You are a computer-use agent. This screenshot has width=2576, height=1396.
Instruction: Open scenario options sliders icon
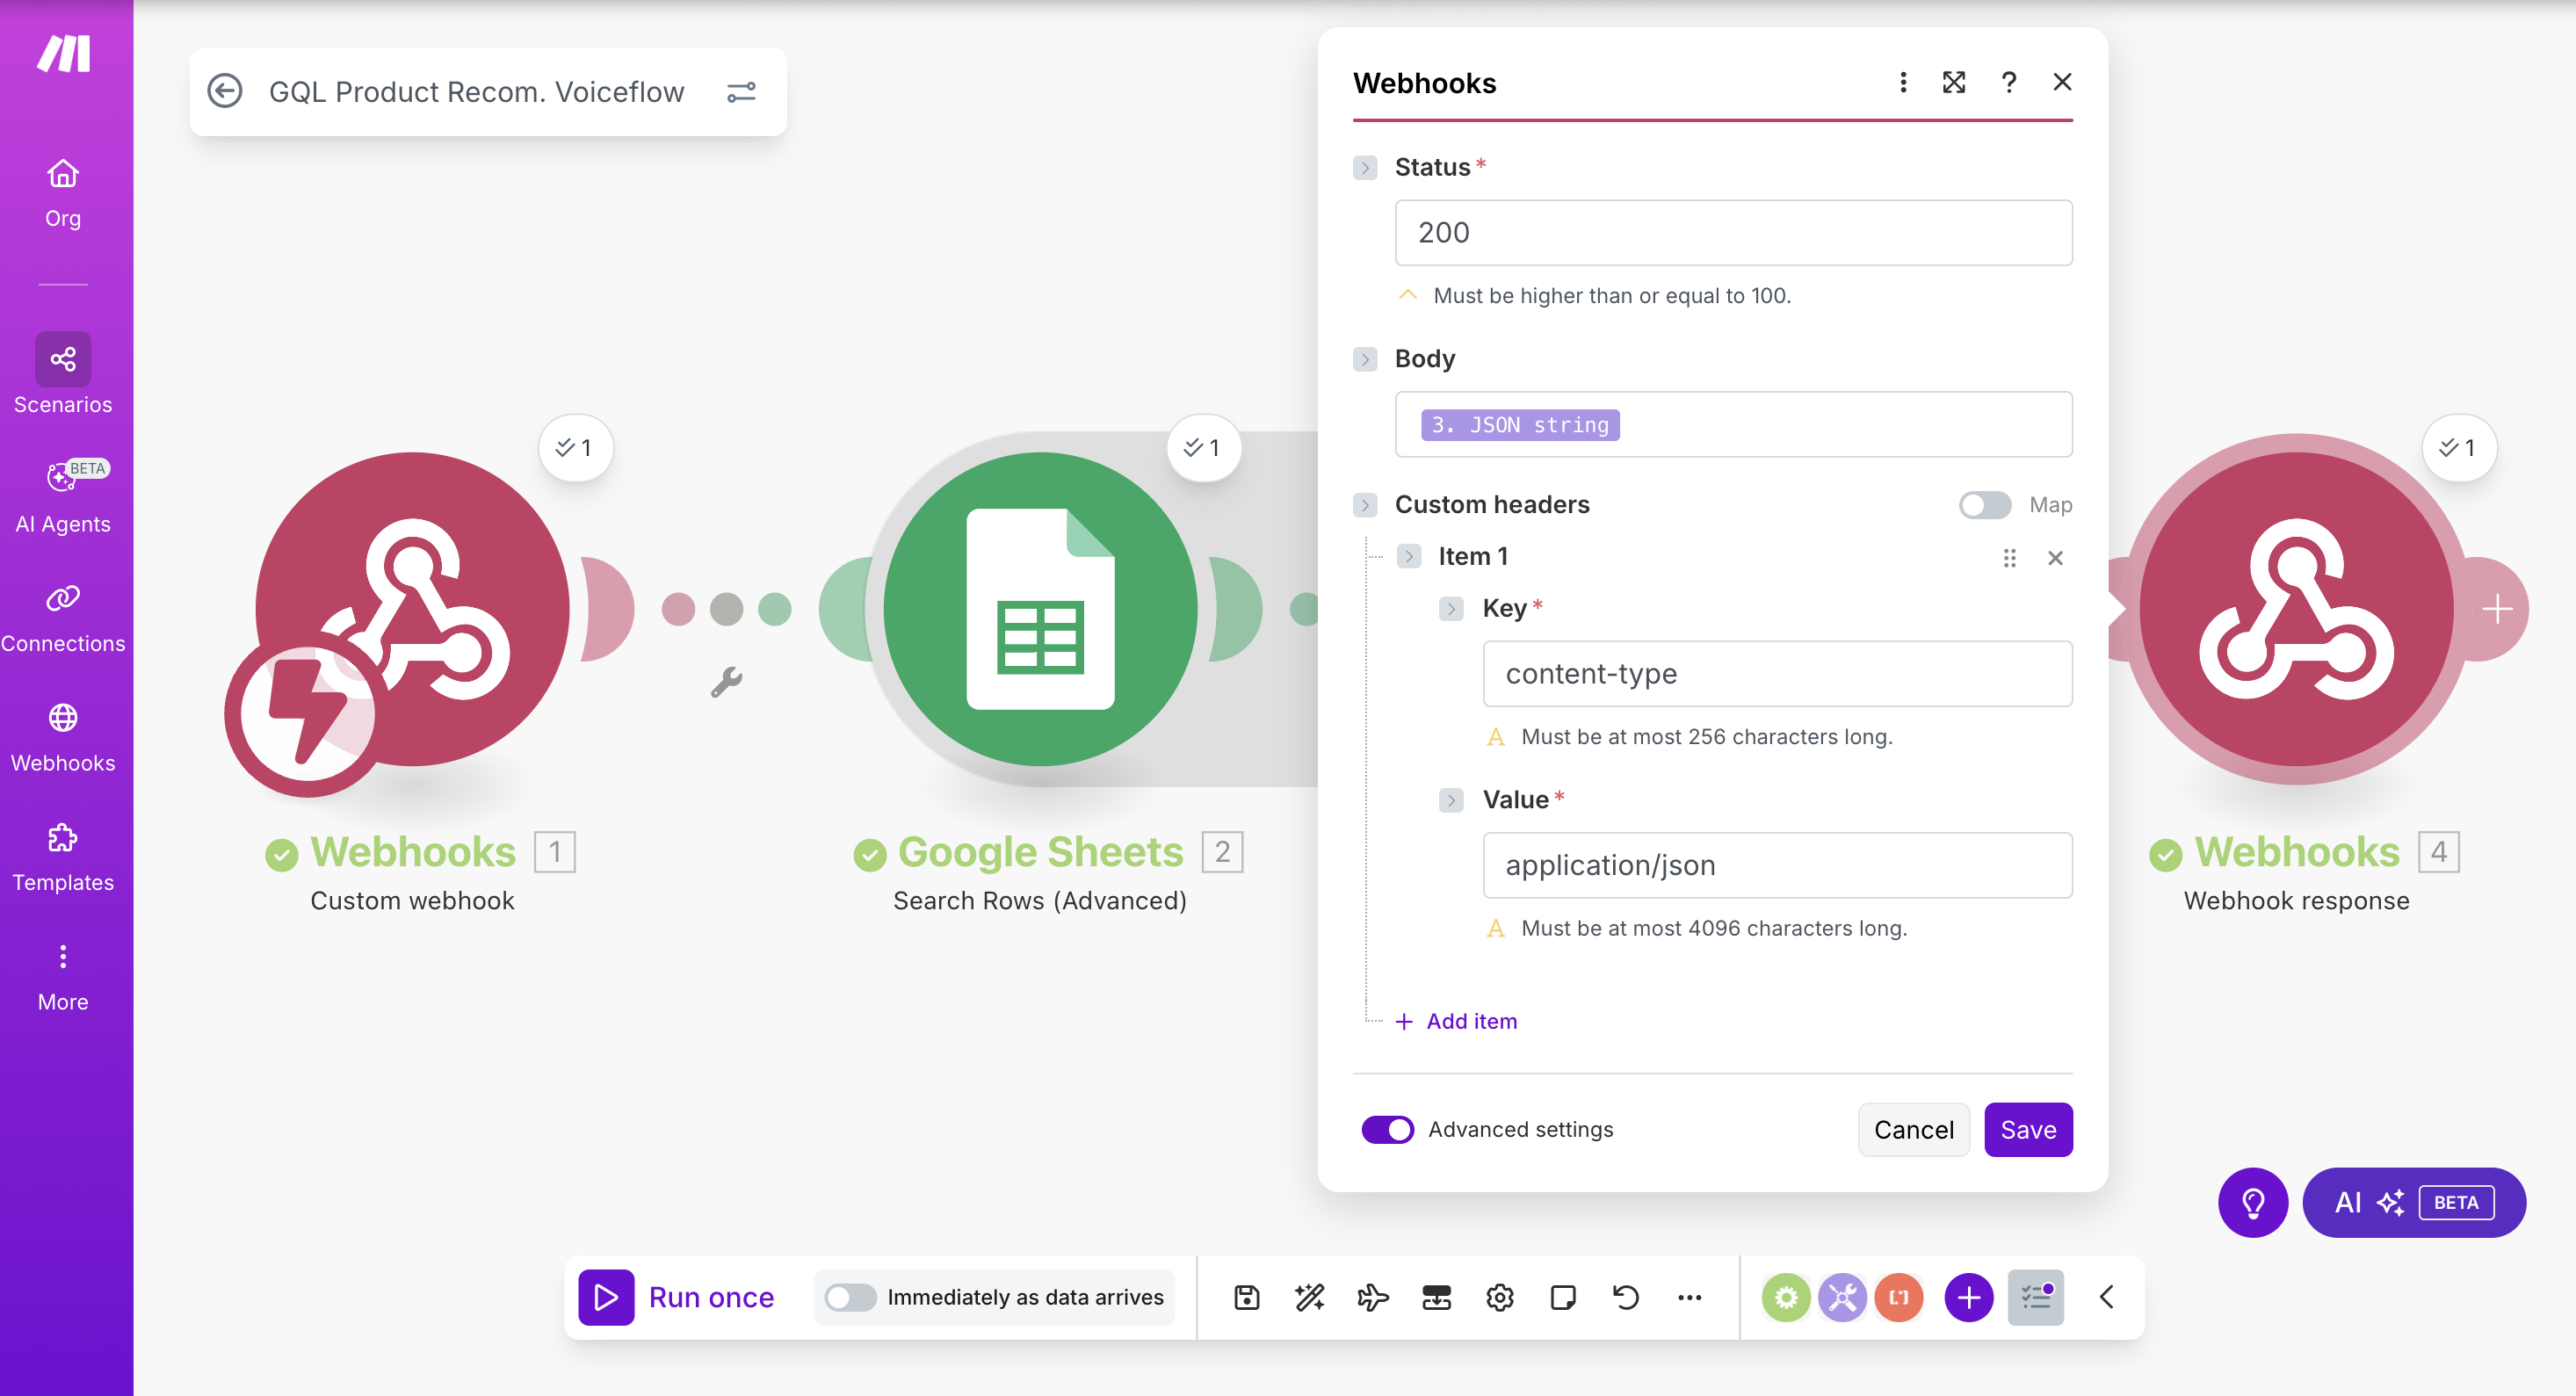(741, 92)
